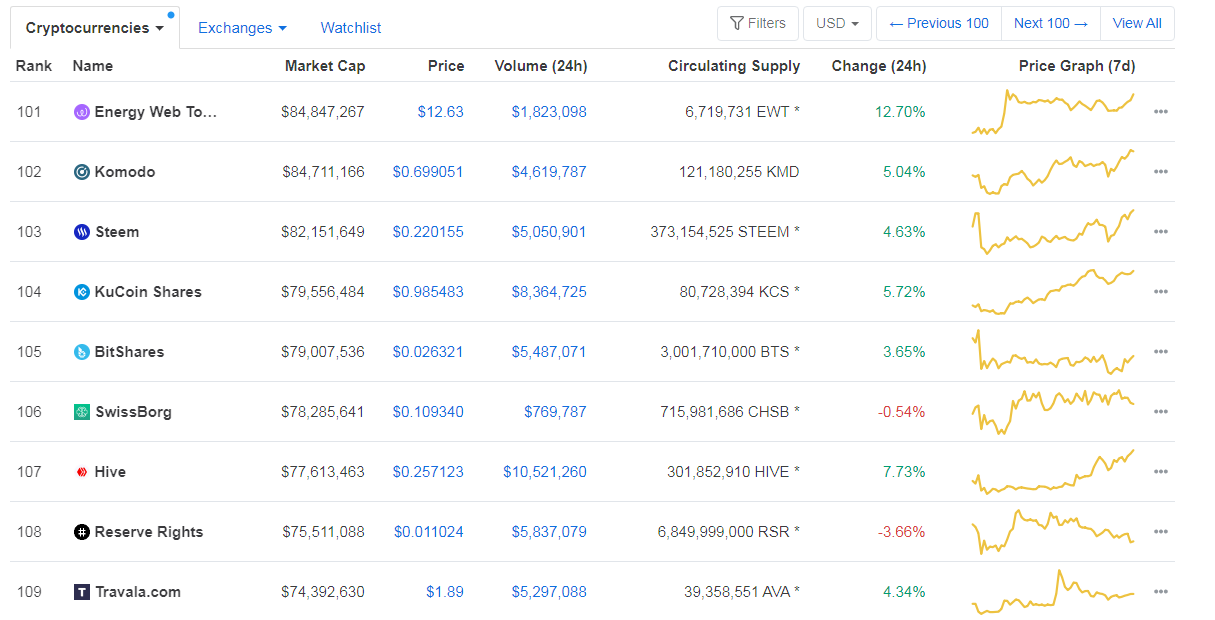Image resolution: width=1215 pixels, height=620 pixels.
Task: Open the three-dot menu for Steem
Action: [1160, 232]
